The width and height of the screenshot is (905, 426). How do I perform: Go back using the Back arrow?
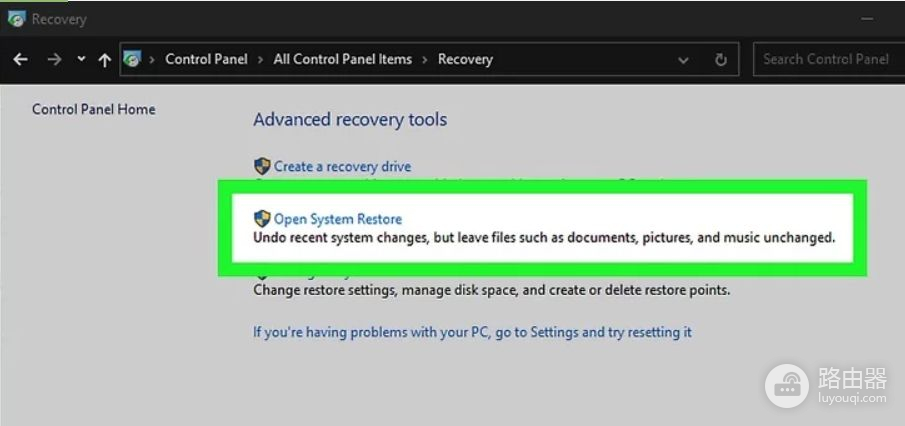[20, 60]
